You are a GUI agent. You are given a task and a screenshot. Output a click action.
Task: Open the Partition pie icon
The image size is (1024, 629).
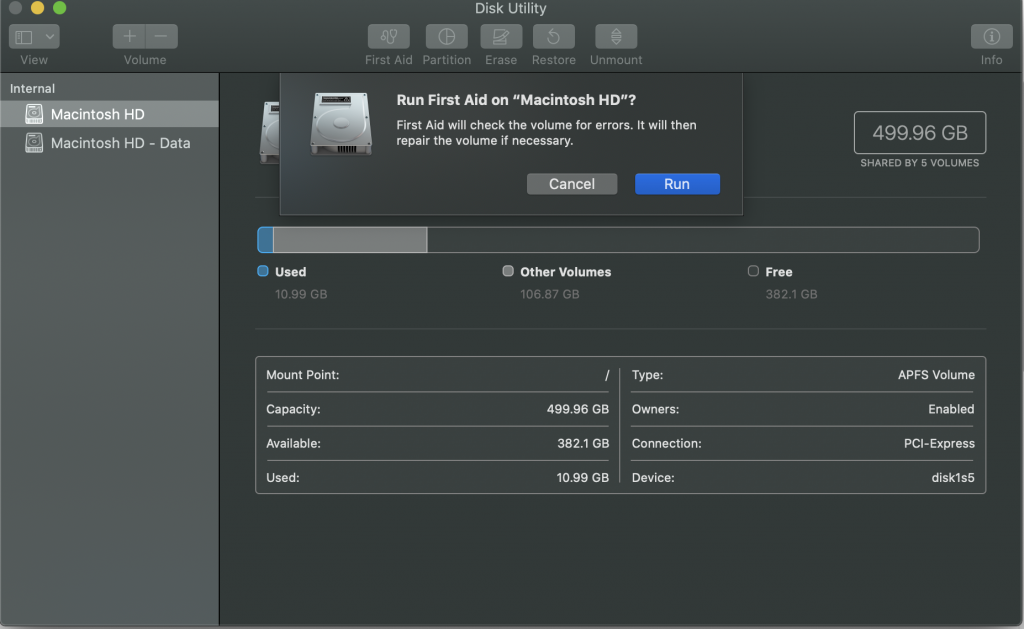tap(447, 37)
